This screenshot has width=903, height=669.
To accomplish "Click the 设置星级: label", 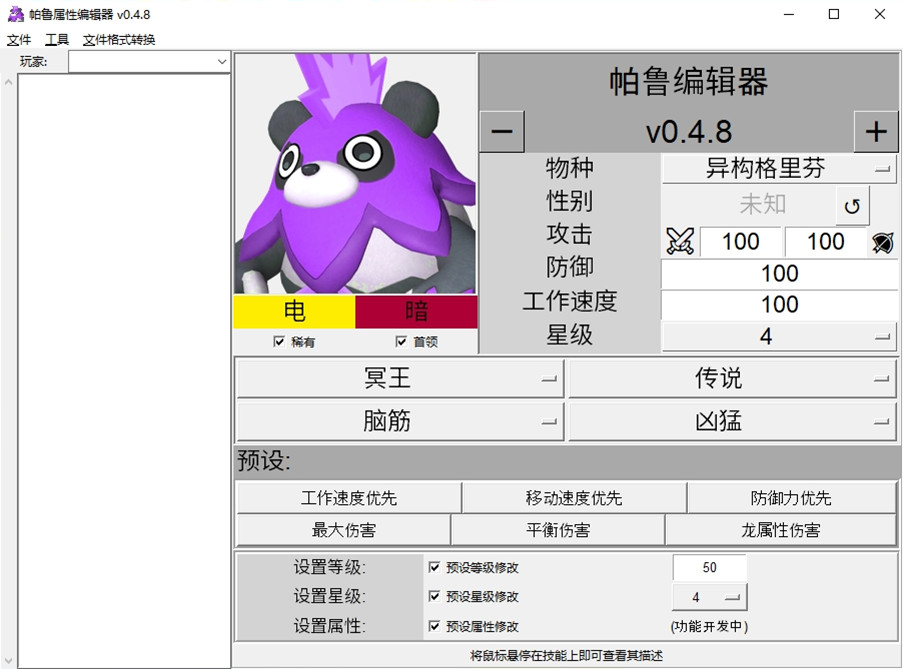I will [x=329, y=596].
